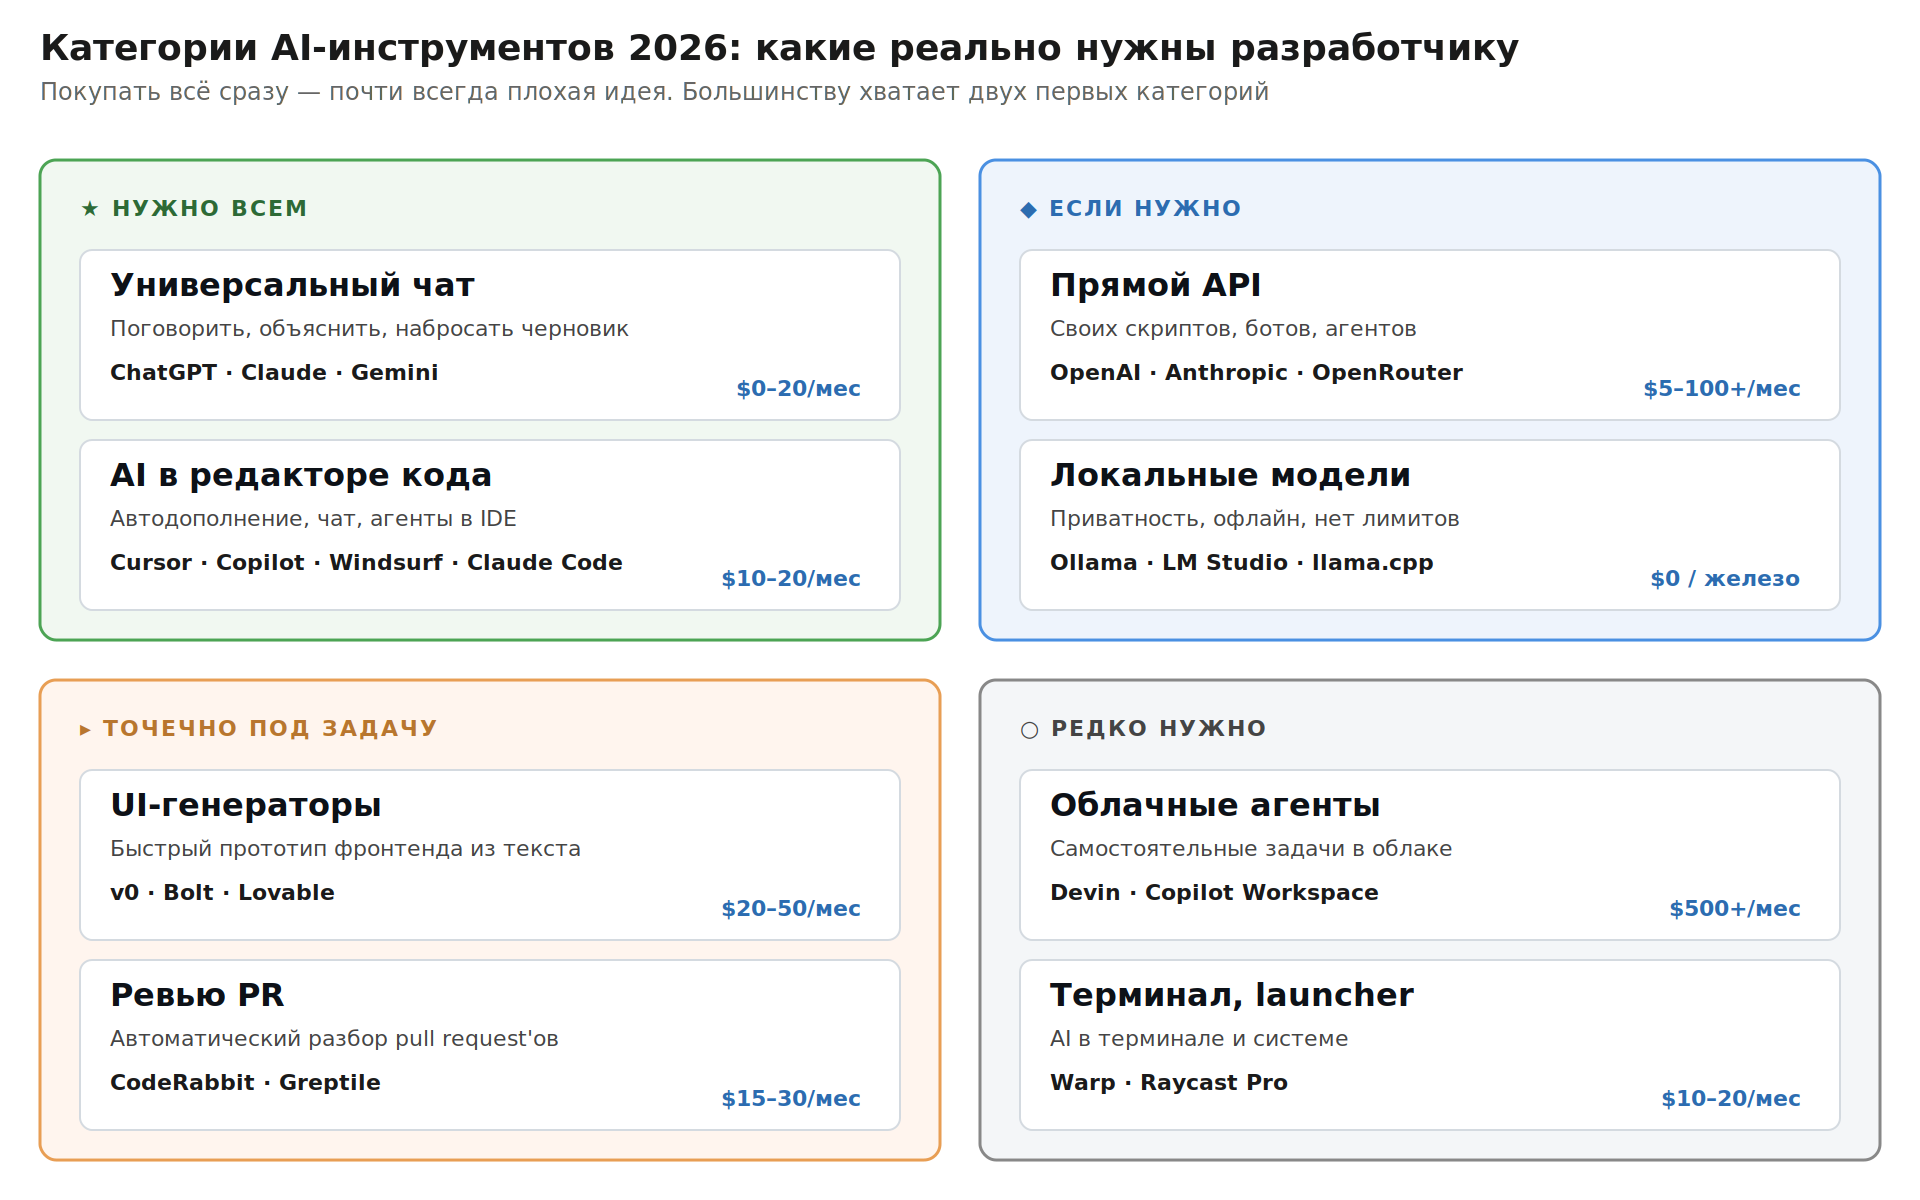Click the Devin · Copilot Workspace list

click(x=1214, y=892)
